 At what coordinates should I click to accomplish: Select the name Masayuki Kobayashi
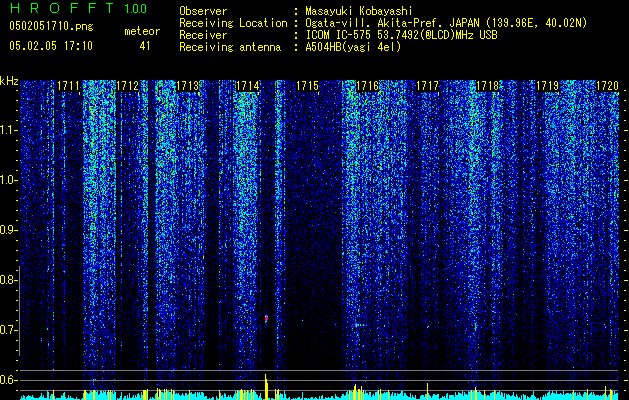tap(358, 11)
